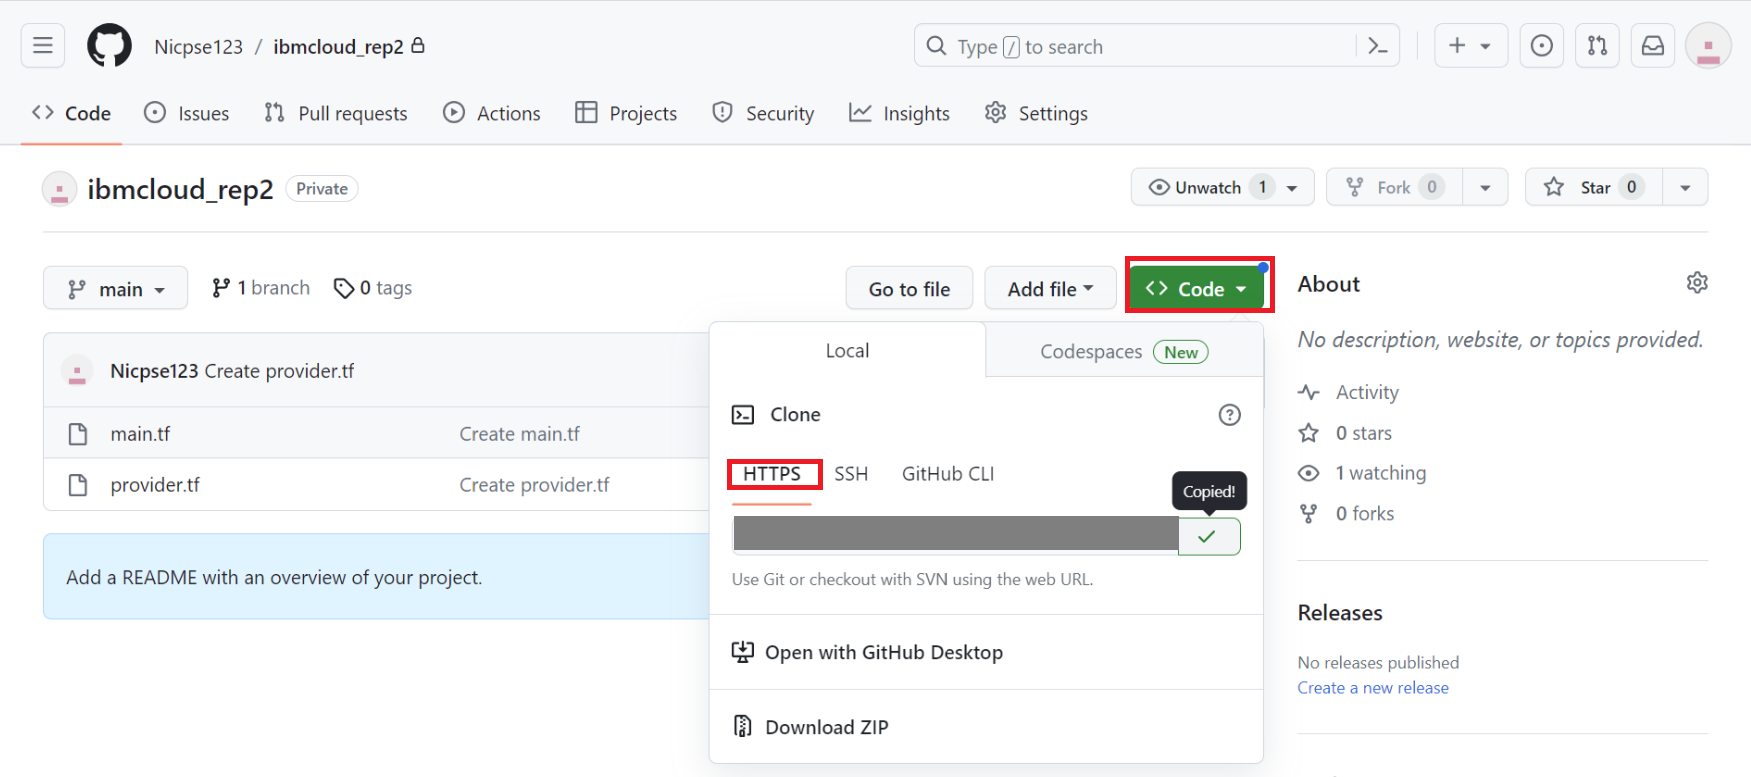Open the notifications inbox icon
The height and width of the screenshot is (777, 1751).
[x=1653, y=46]
